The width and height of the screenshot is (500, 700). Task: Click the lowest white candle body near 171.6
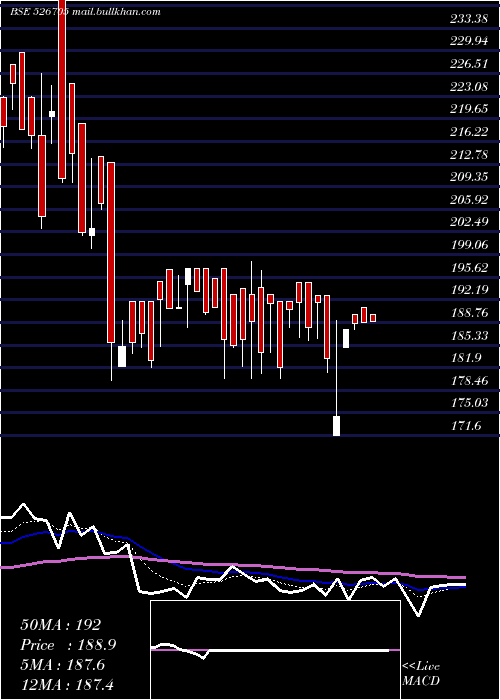coord(337,426)
